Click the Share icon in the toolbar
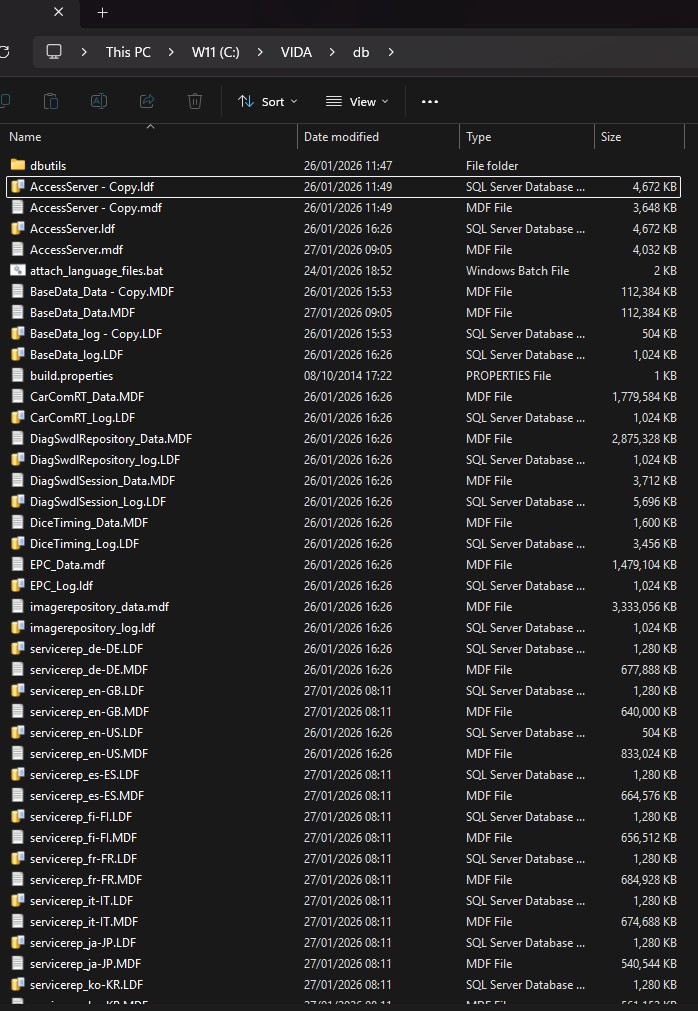Viewport: 698px width, 1011px height. [x=147, y=101]
